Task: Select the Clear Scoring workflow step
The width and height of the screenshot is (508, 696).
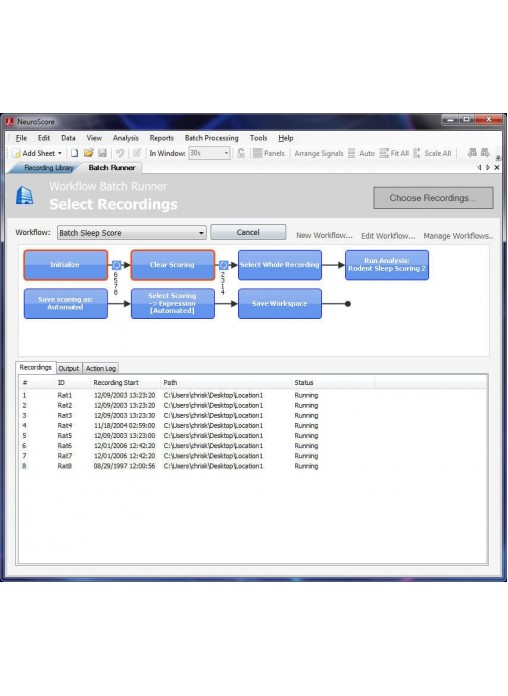Action: (173, 265)
